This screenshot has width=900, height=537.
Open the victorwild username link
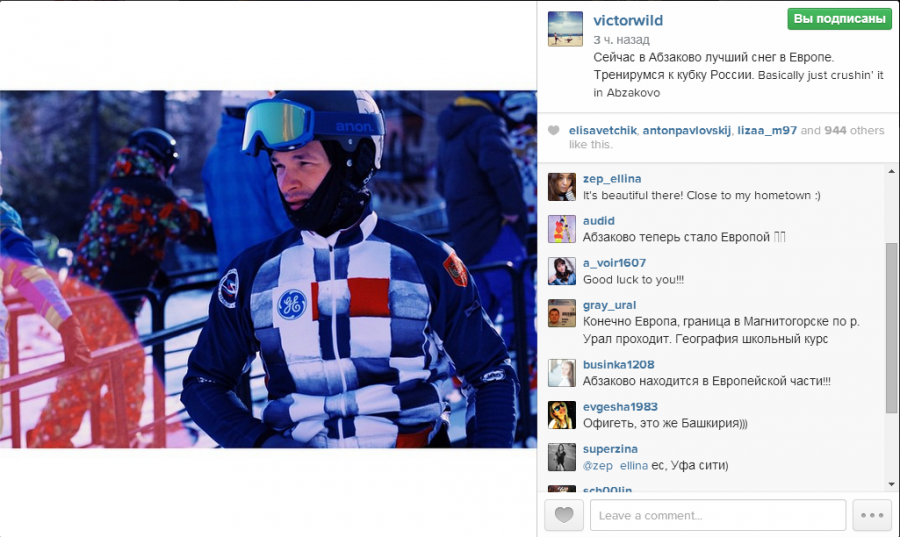(x=628, y=20)
